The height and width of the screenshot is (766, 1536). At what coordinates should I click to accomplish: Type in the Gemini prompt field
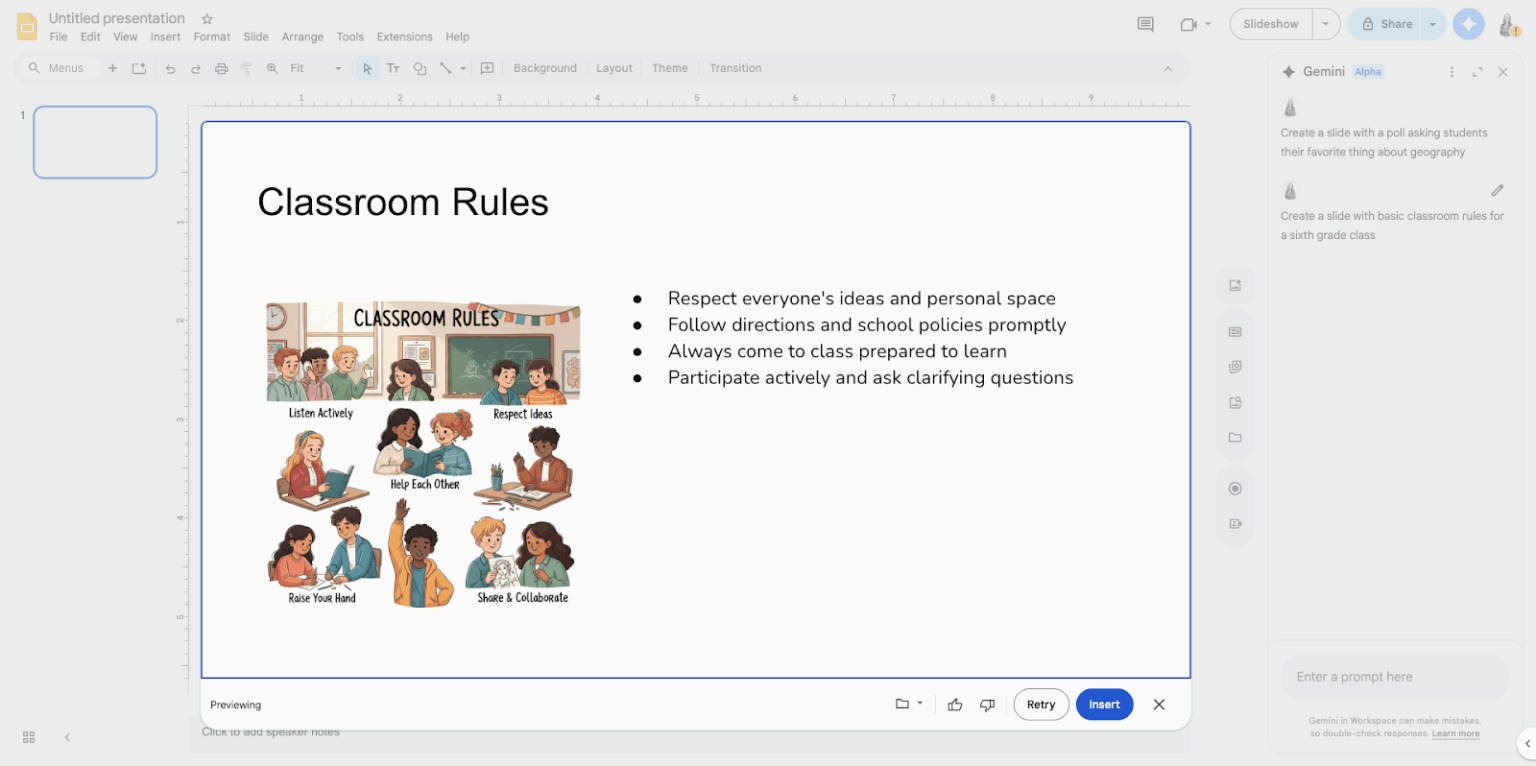1393,677
